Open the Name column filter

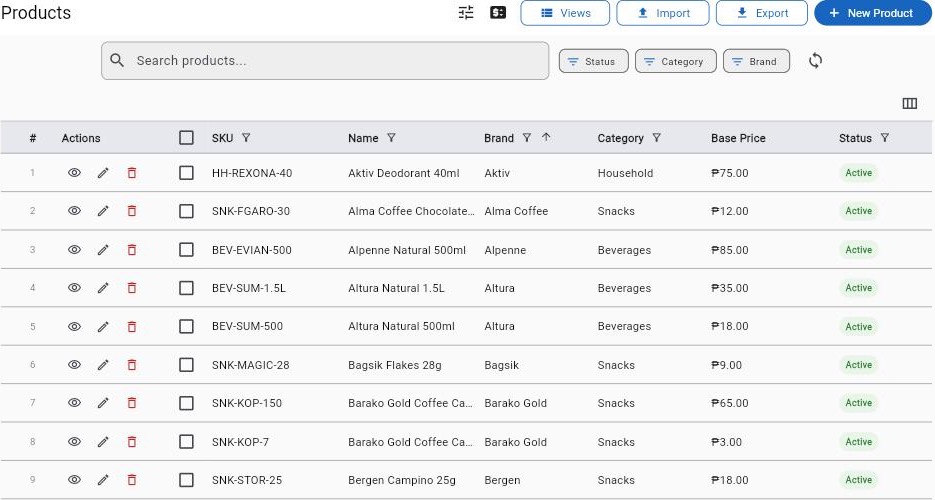pos(391,138)
